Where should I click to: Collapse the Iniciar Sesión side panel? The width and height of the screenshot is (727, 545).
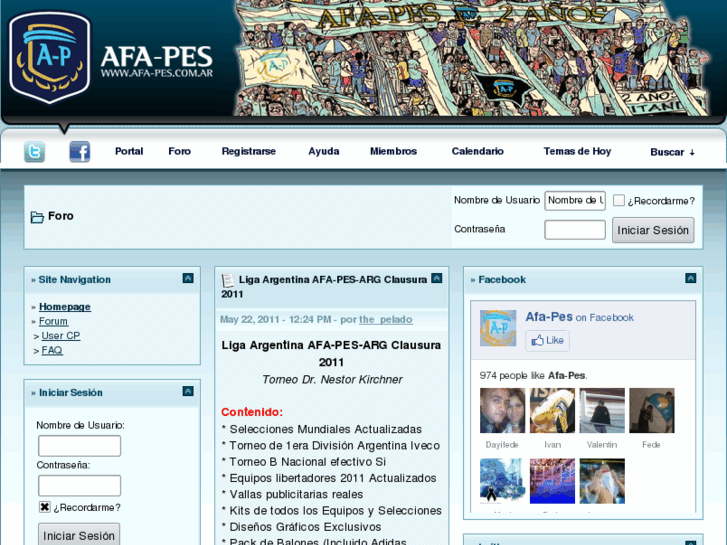[188, 391]
